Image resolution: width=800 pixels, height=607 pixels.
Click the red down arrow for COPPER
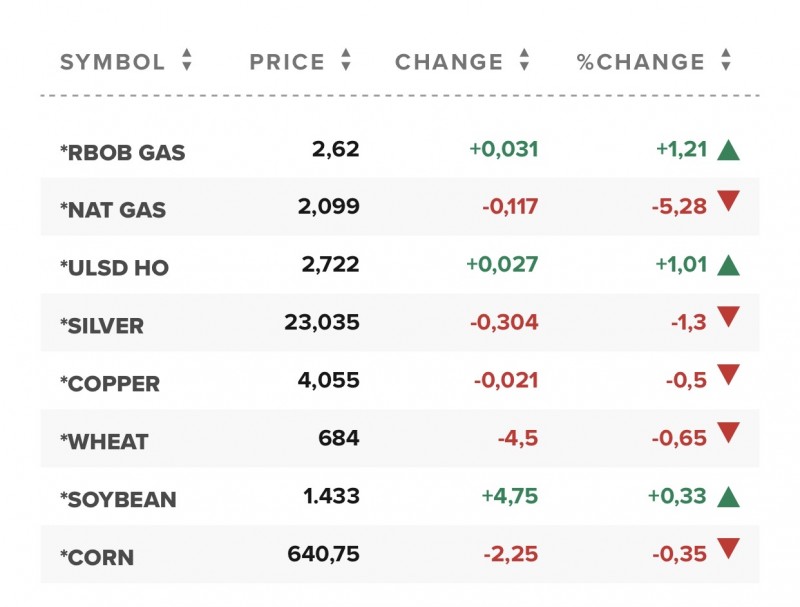pyautogui.click(x=728, y=376)
